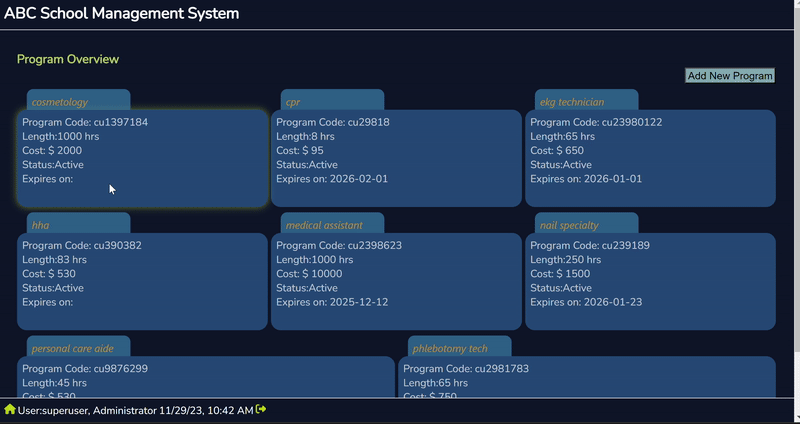Screen dimensions: 800x424
Task: Click Length:83 hrs text
Action: [55, 260]
